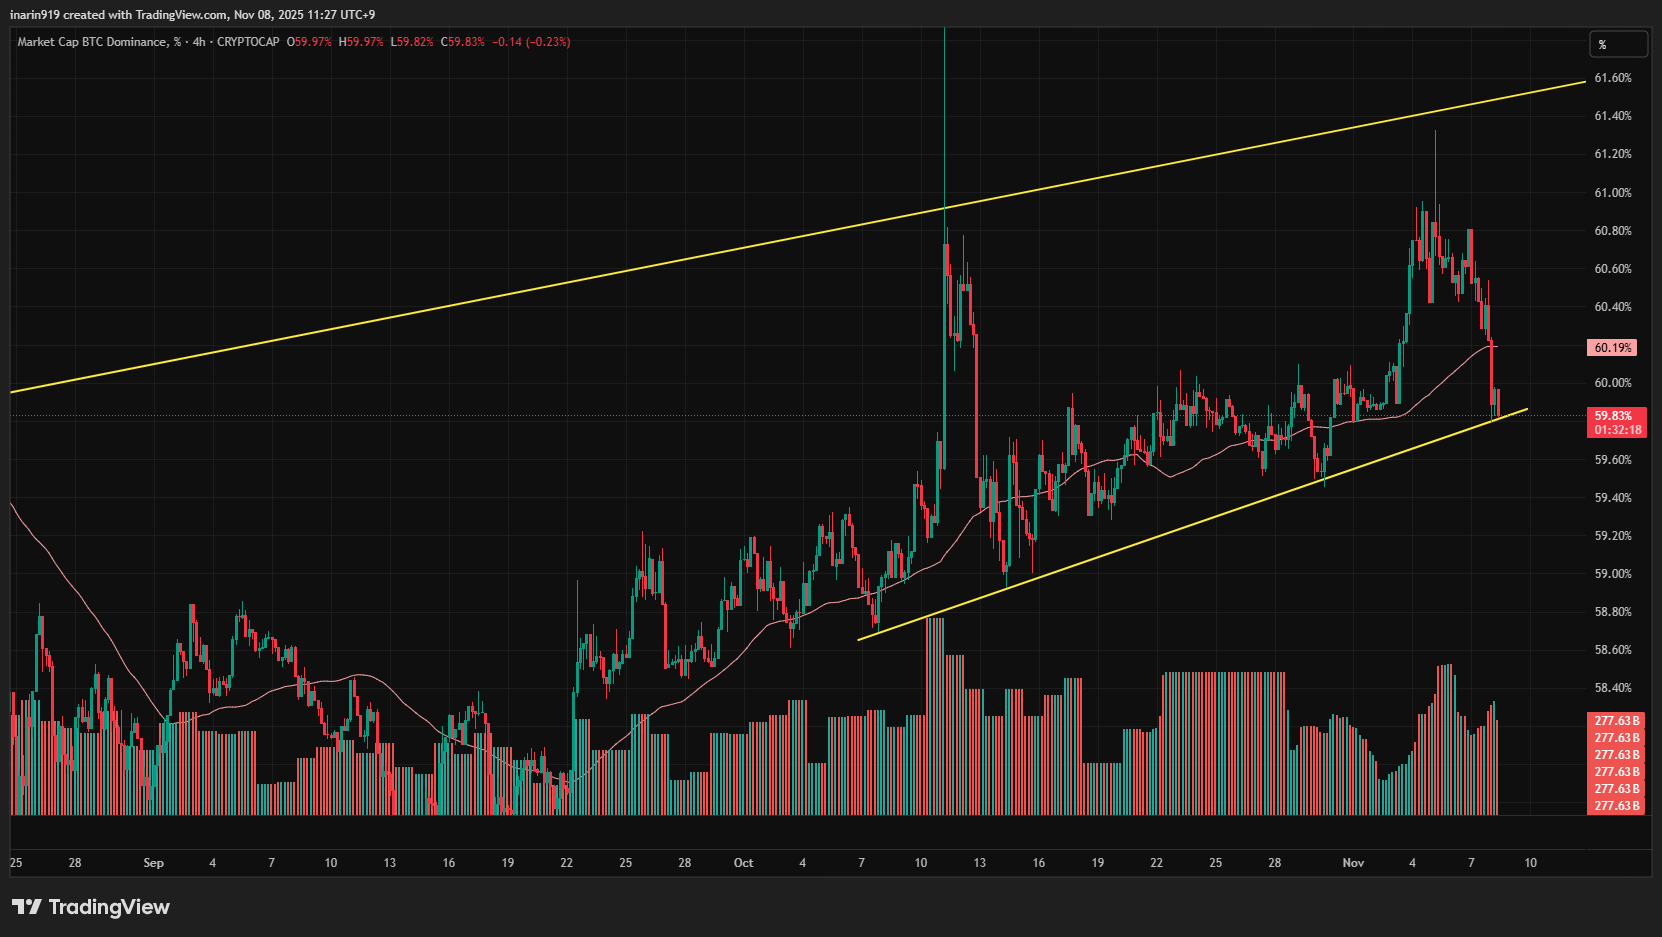Click the 58.40% level on the price axis
Viewport: 1662px width, 937px height.
pyautogui.click(x=1612, y=688)
